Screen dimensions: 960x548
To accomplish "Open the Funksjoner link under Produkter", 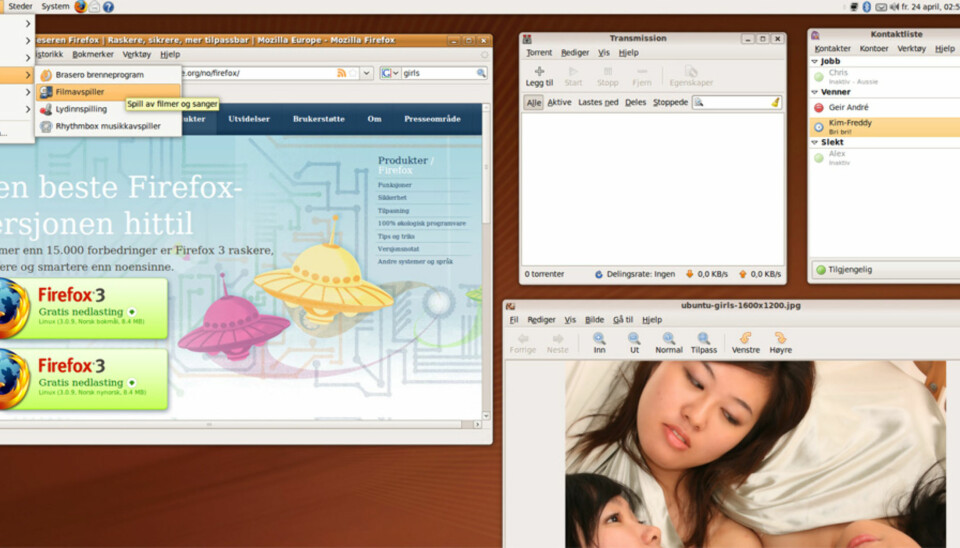I will tap(394, 185).
